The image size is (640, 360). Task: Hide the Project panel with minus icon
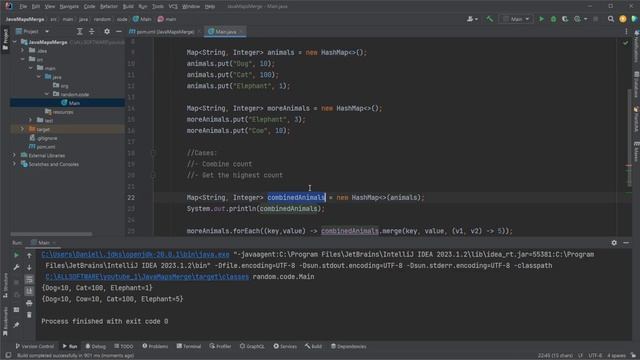(x=119, y=31)
